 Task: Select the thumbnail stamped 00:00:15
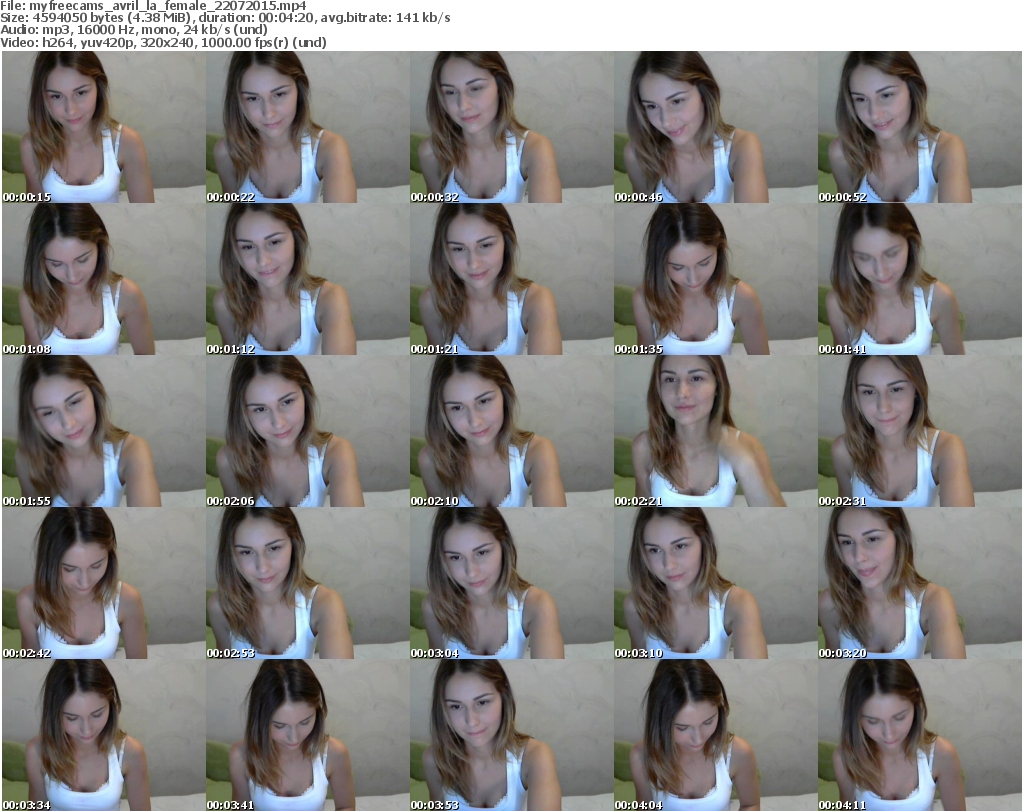[x=103, y=127]
